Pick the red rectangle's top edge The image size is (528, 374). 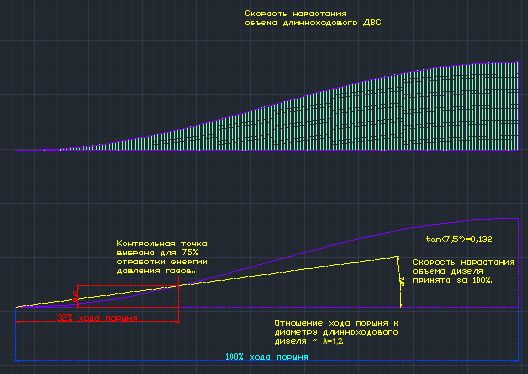coord(128,285)
